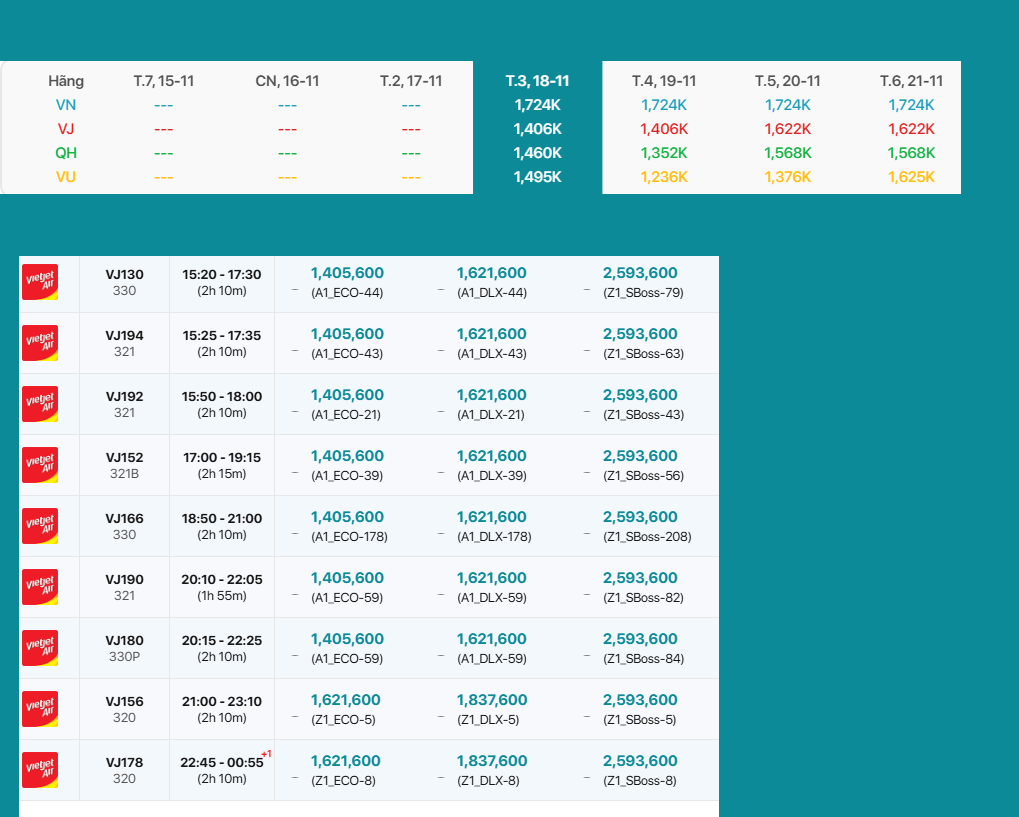Click the Vietjet Air logo for VJ192
This screenshot has height=817, width=1019.
(x=40, y=404)
